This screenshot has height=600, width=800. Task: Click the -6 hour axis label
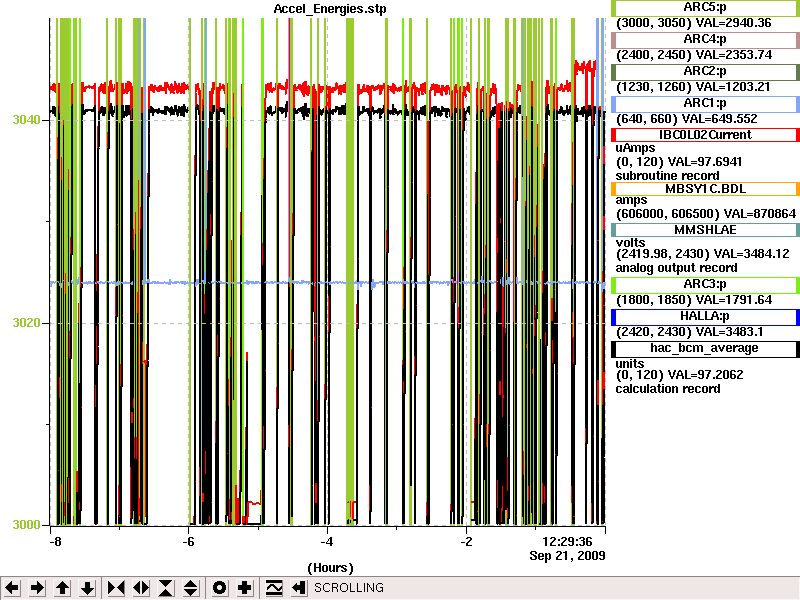click(188, 542)
